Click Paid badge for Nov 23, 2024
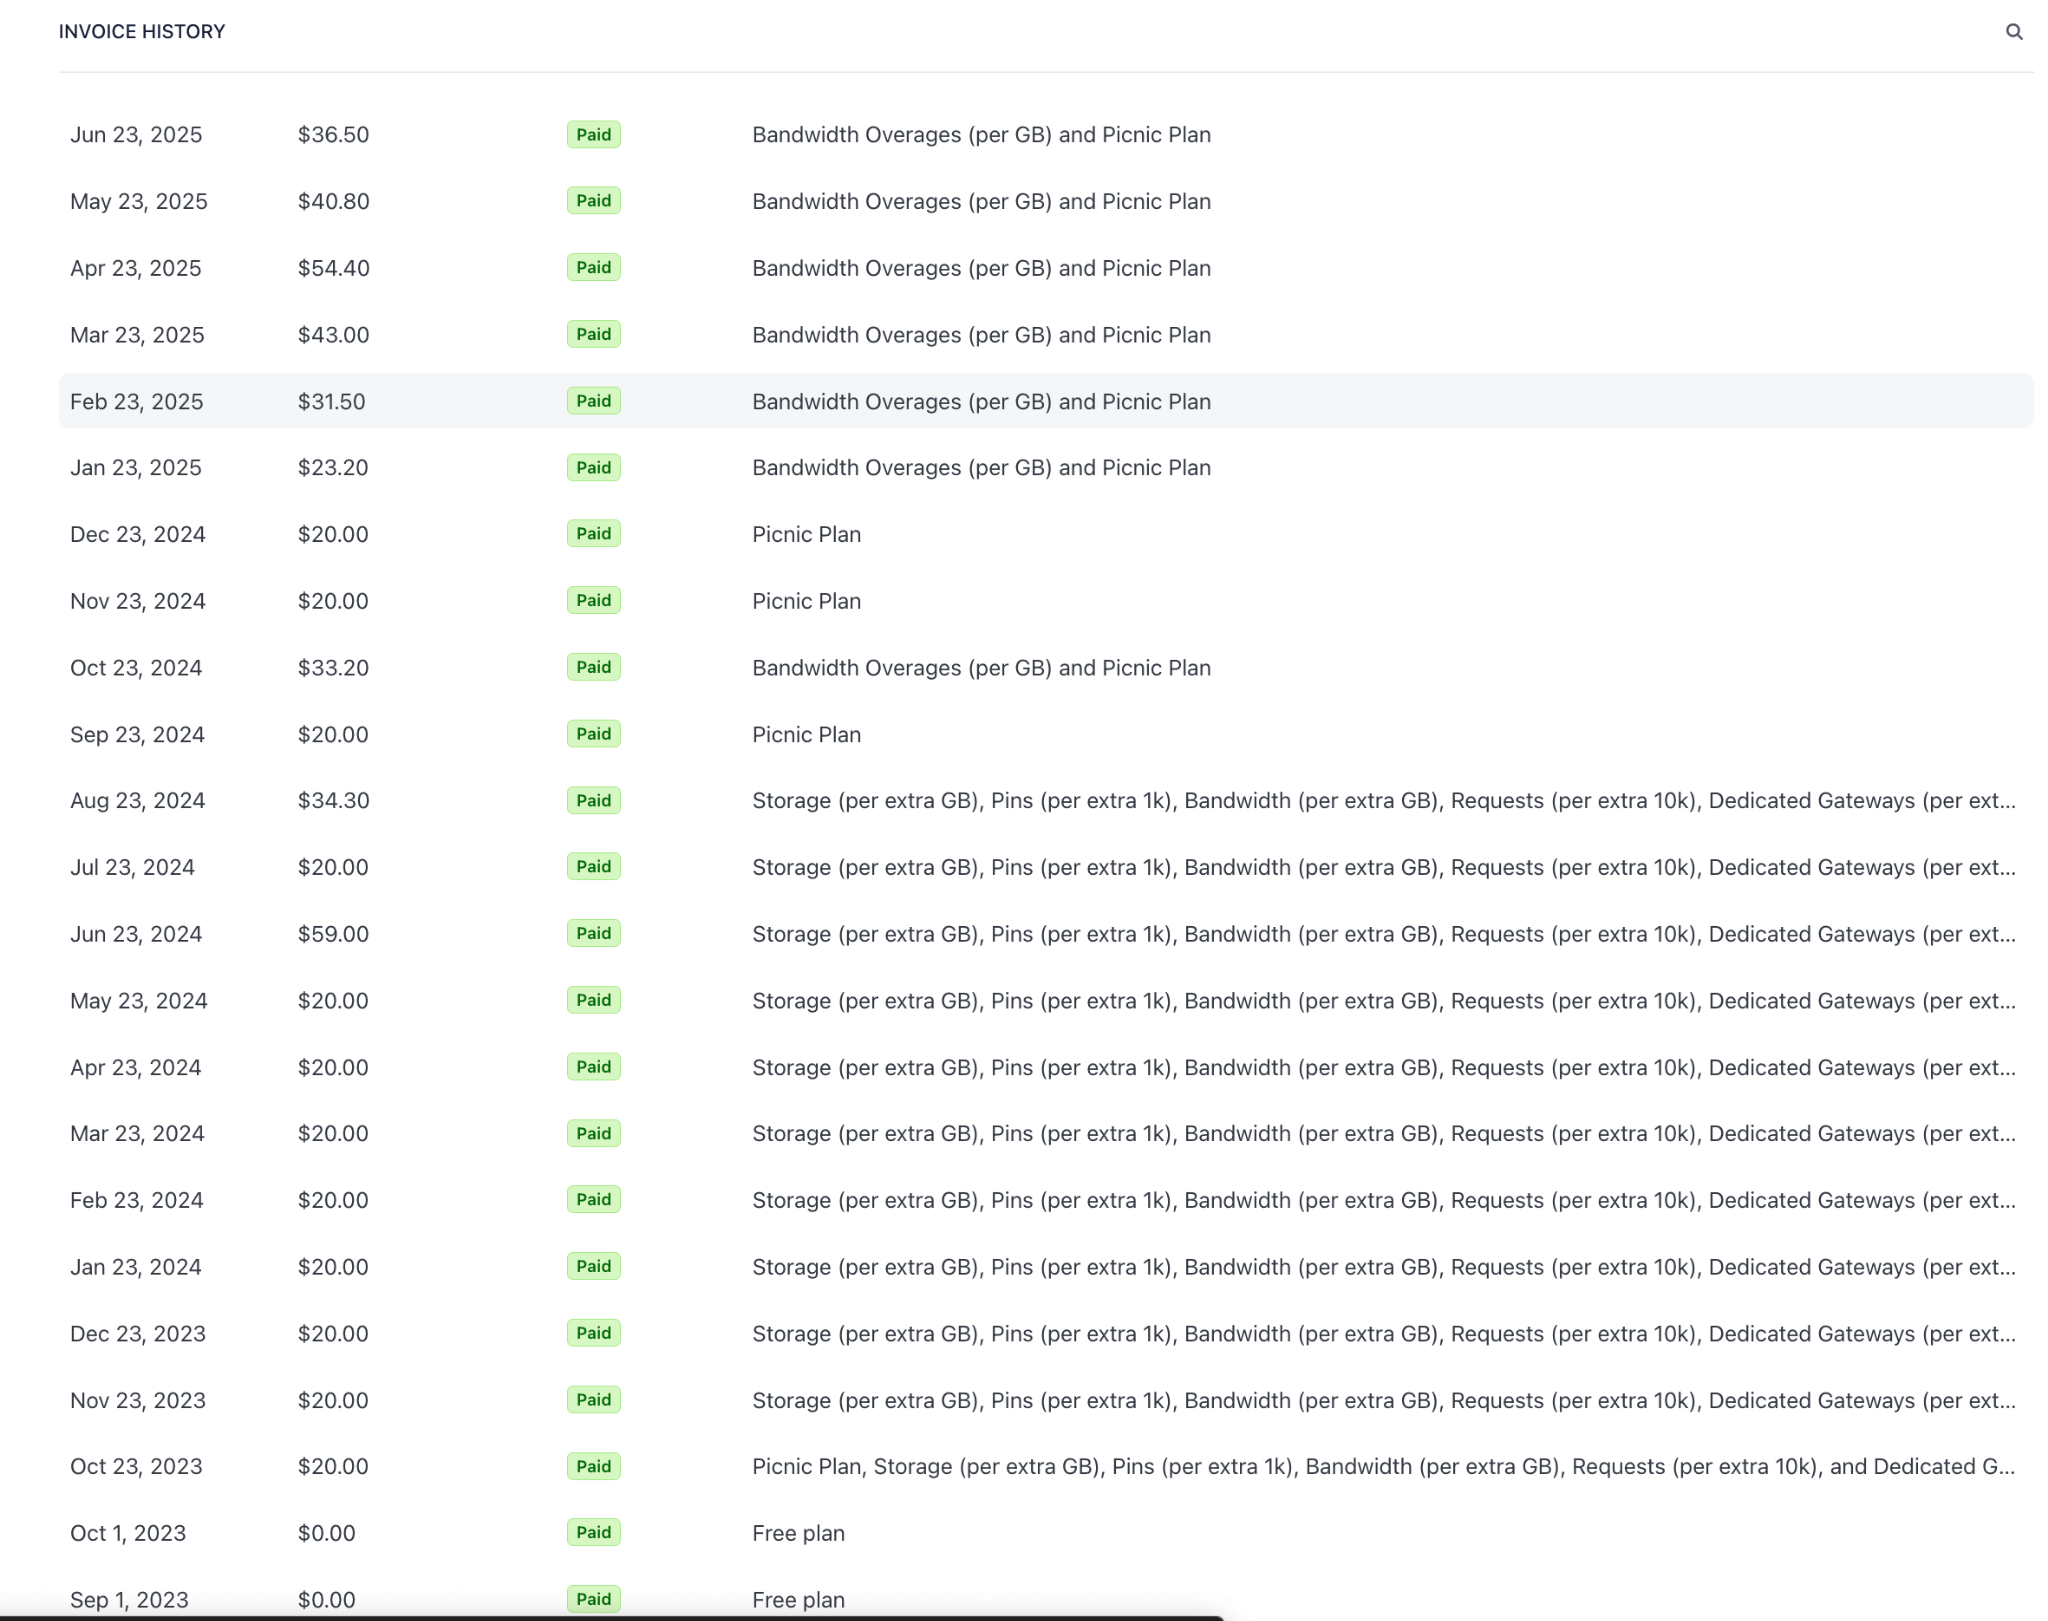 593,601
